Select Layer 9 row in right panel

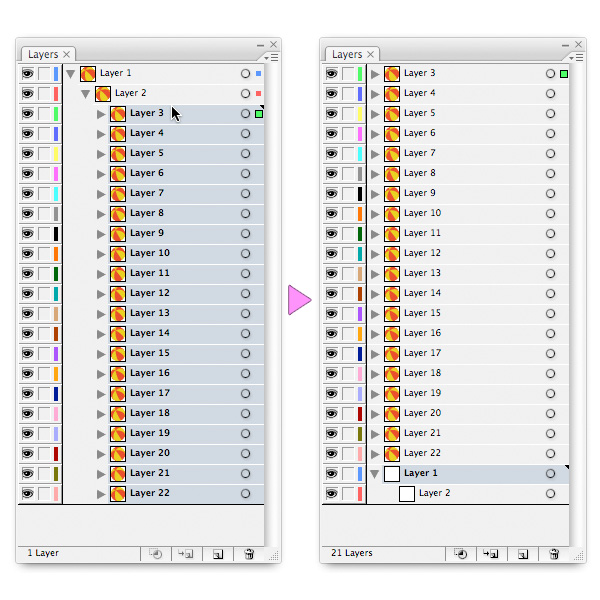click(x=468, y=193)
